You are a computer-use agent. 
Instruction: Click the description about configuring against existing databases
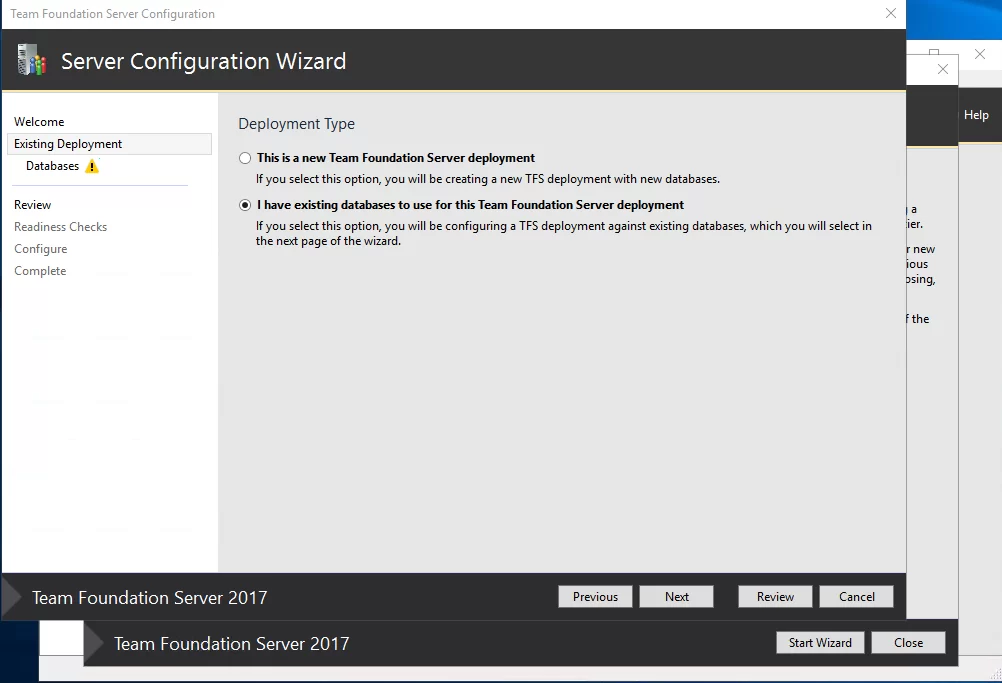pyautogui.click(x=564, y=233)
